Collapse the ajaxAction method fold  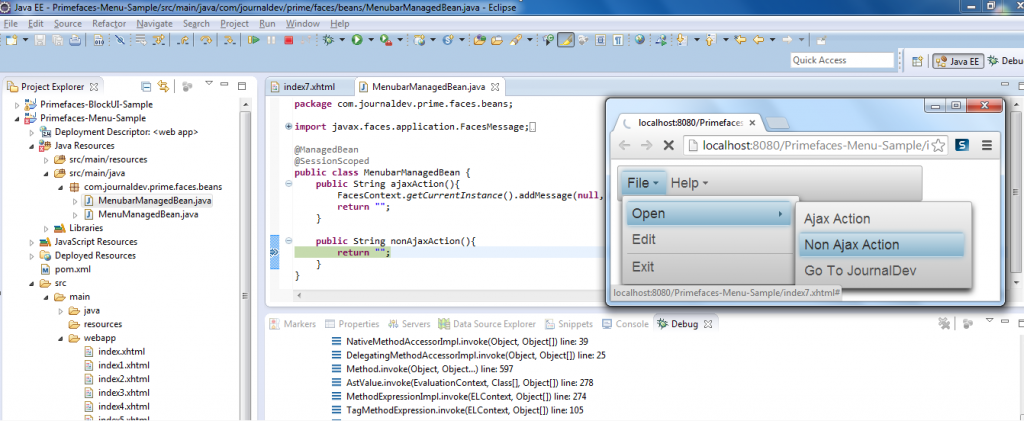coord(288,184)
